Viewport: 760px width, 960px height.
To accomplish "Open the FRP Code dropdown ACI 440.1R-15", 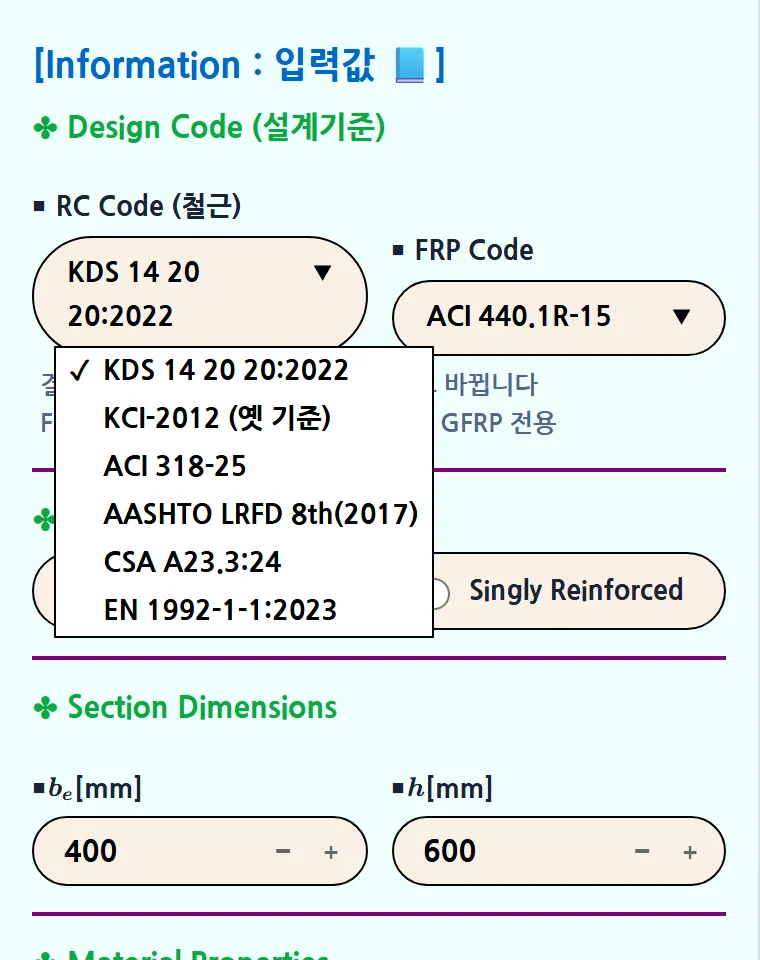I will (x=559, y=317).
